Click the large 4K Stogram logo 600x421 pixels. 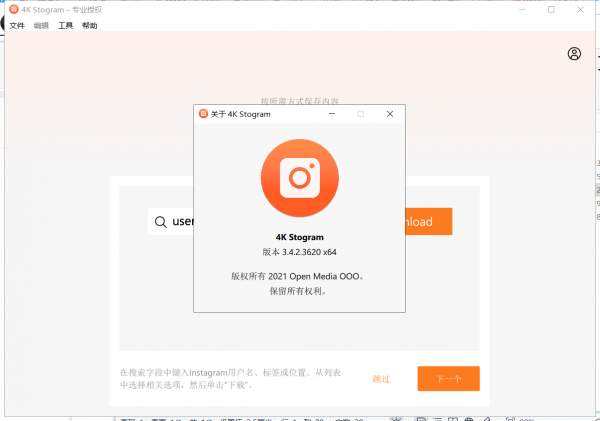300,178
